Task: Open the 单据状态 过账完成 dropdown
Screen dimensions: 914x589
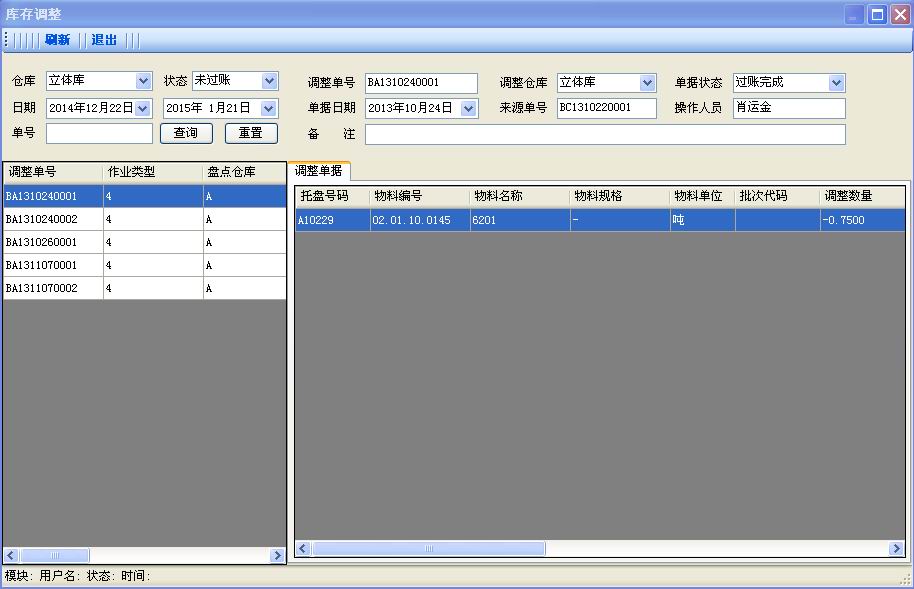Action: coord(836,83)
